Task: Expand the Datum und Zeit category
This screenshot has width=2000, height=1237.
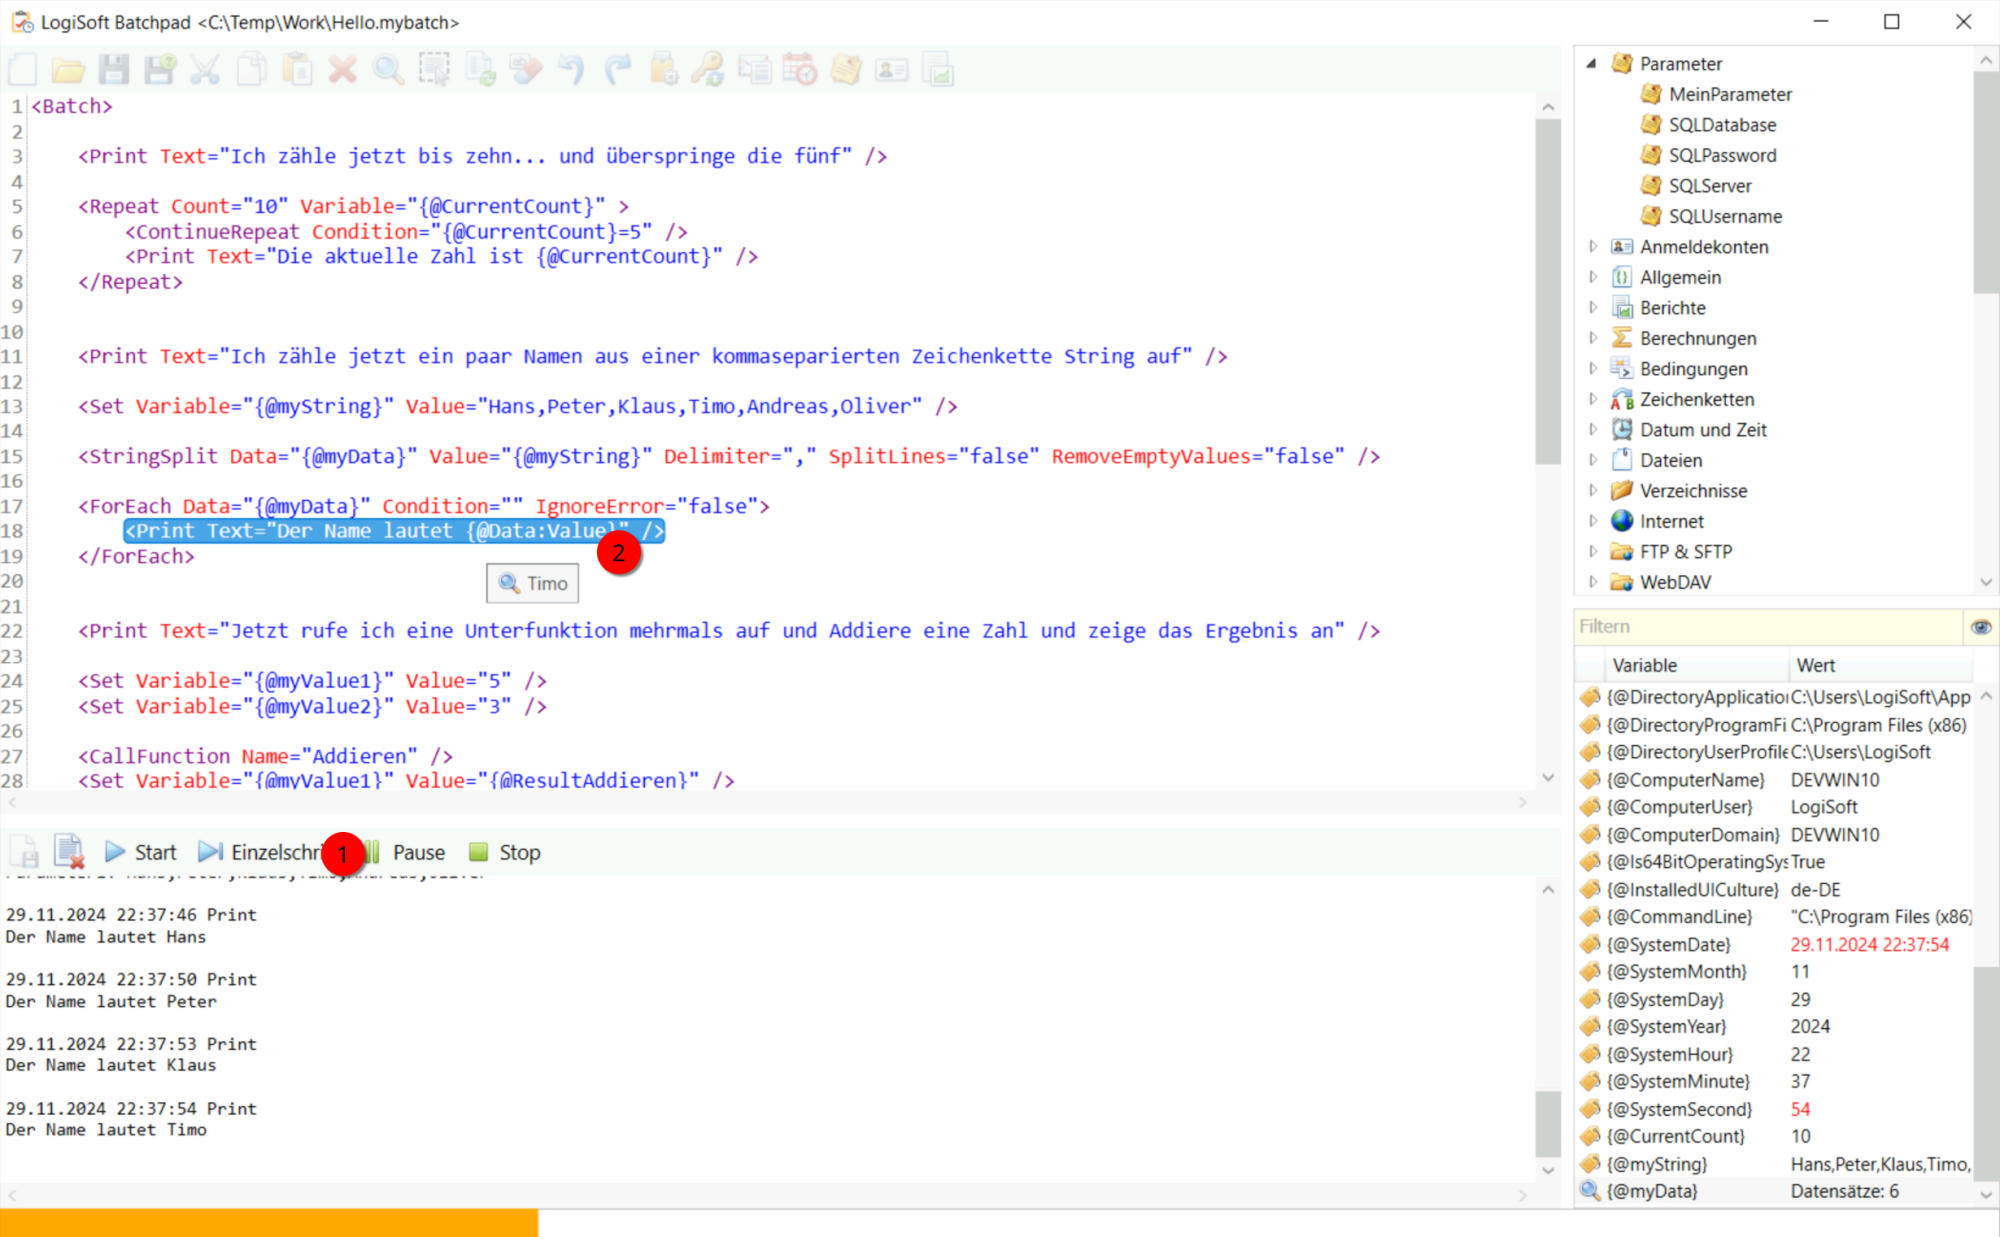Action: pos(1593,430)
